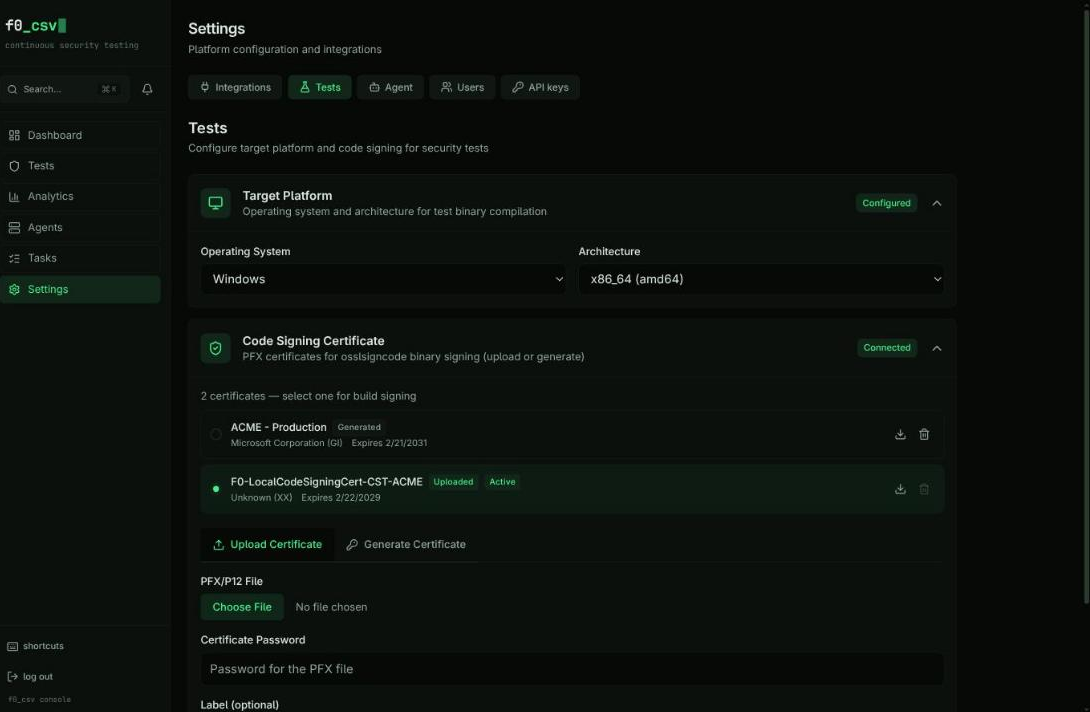
Task: Select Settings in the sidebar
Action: 81,289
